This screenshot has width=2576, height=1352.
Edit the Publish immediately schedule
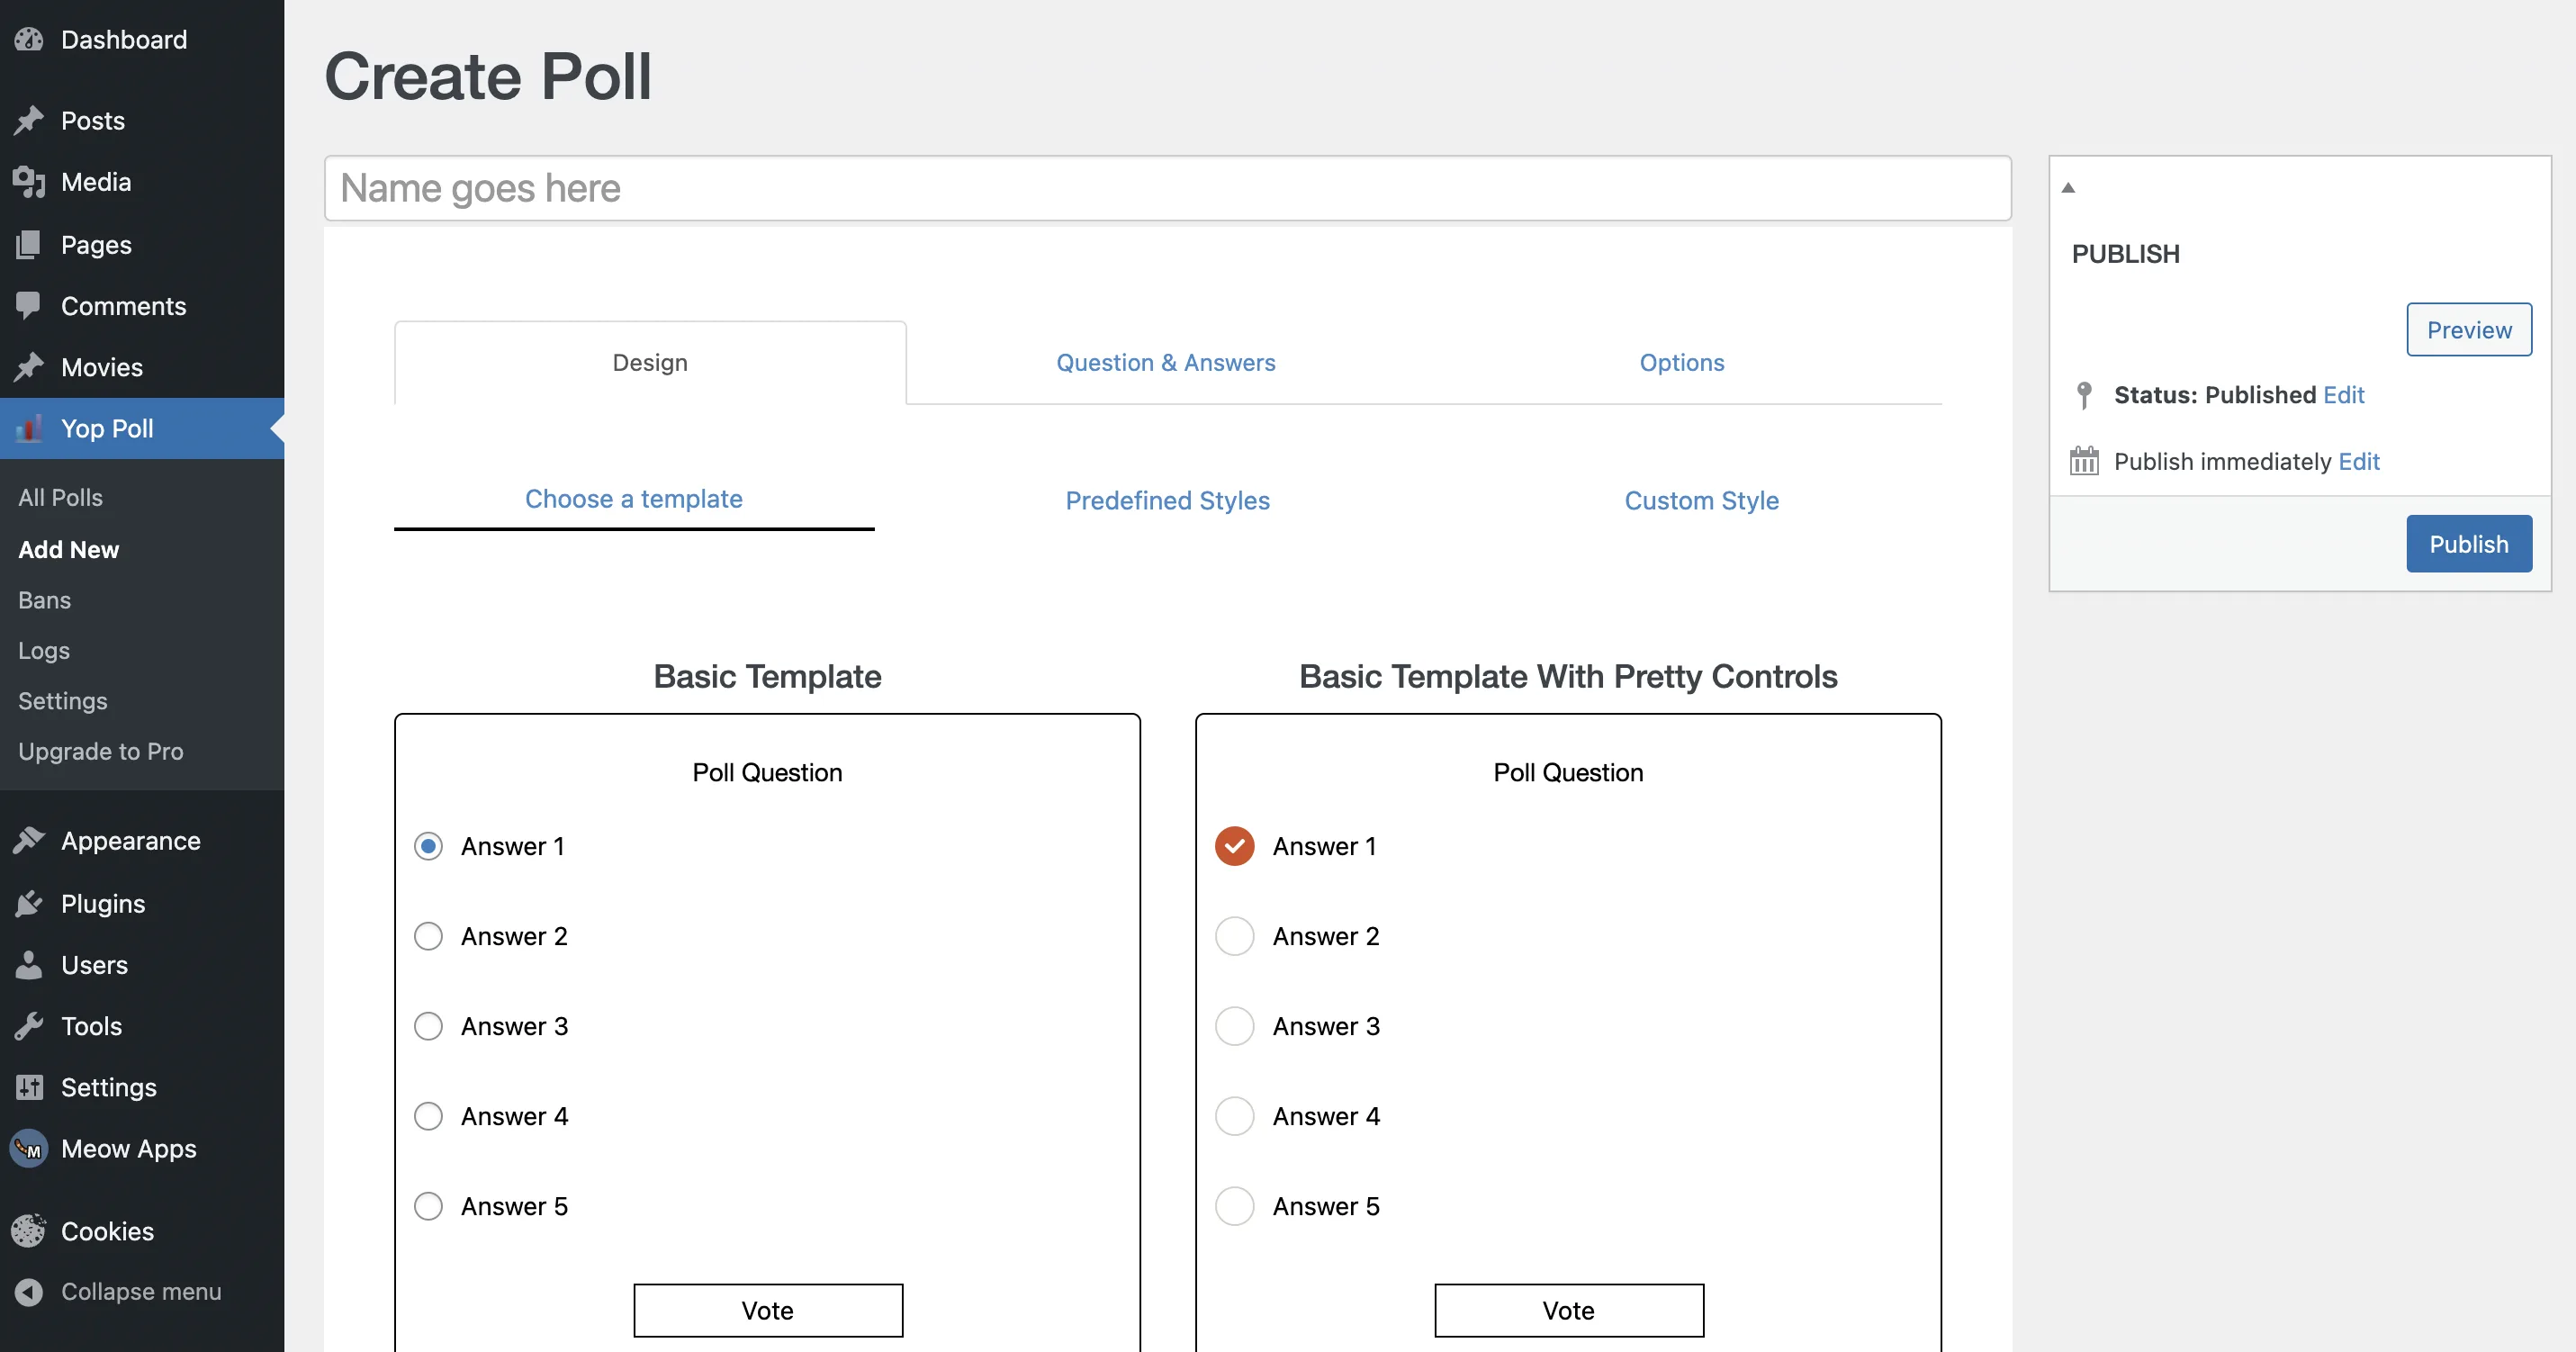click(2358, 461)
